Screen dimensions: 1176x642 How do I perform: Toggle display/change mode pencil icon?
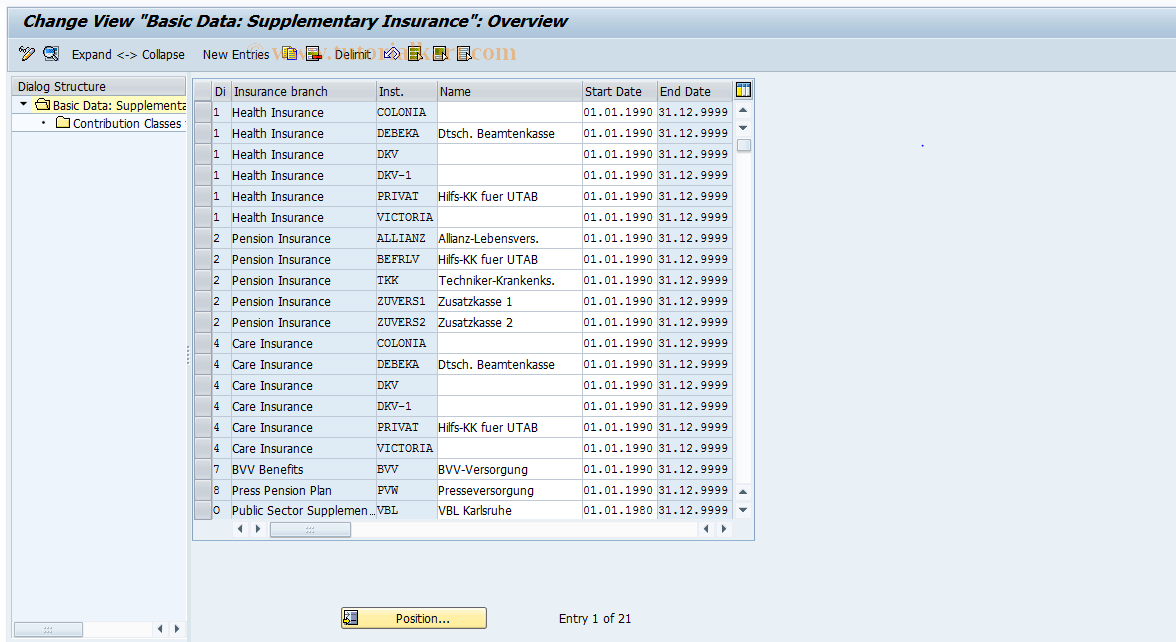coord(27,53)
